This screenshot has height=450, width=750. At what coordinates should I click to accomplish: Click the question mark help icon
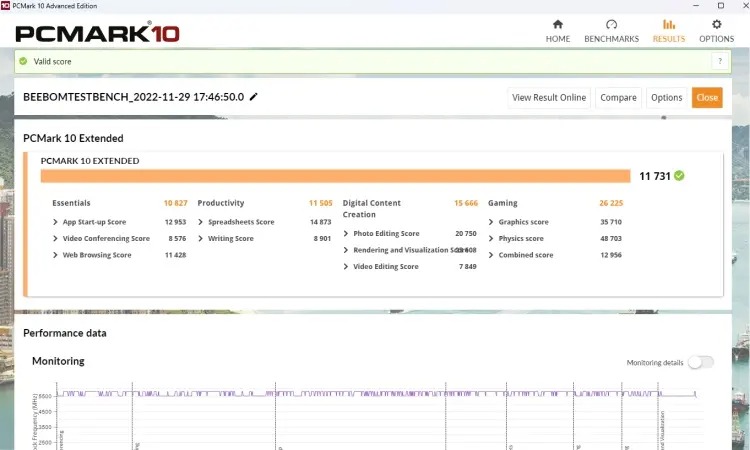720,61
